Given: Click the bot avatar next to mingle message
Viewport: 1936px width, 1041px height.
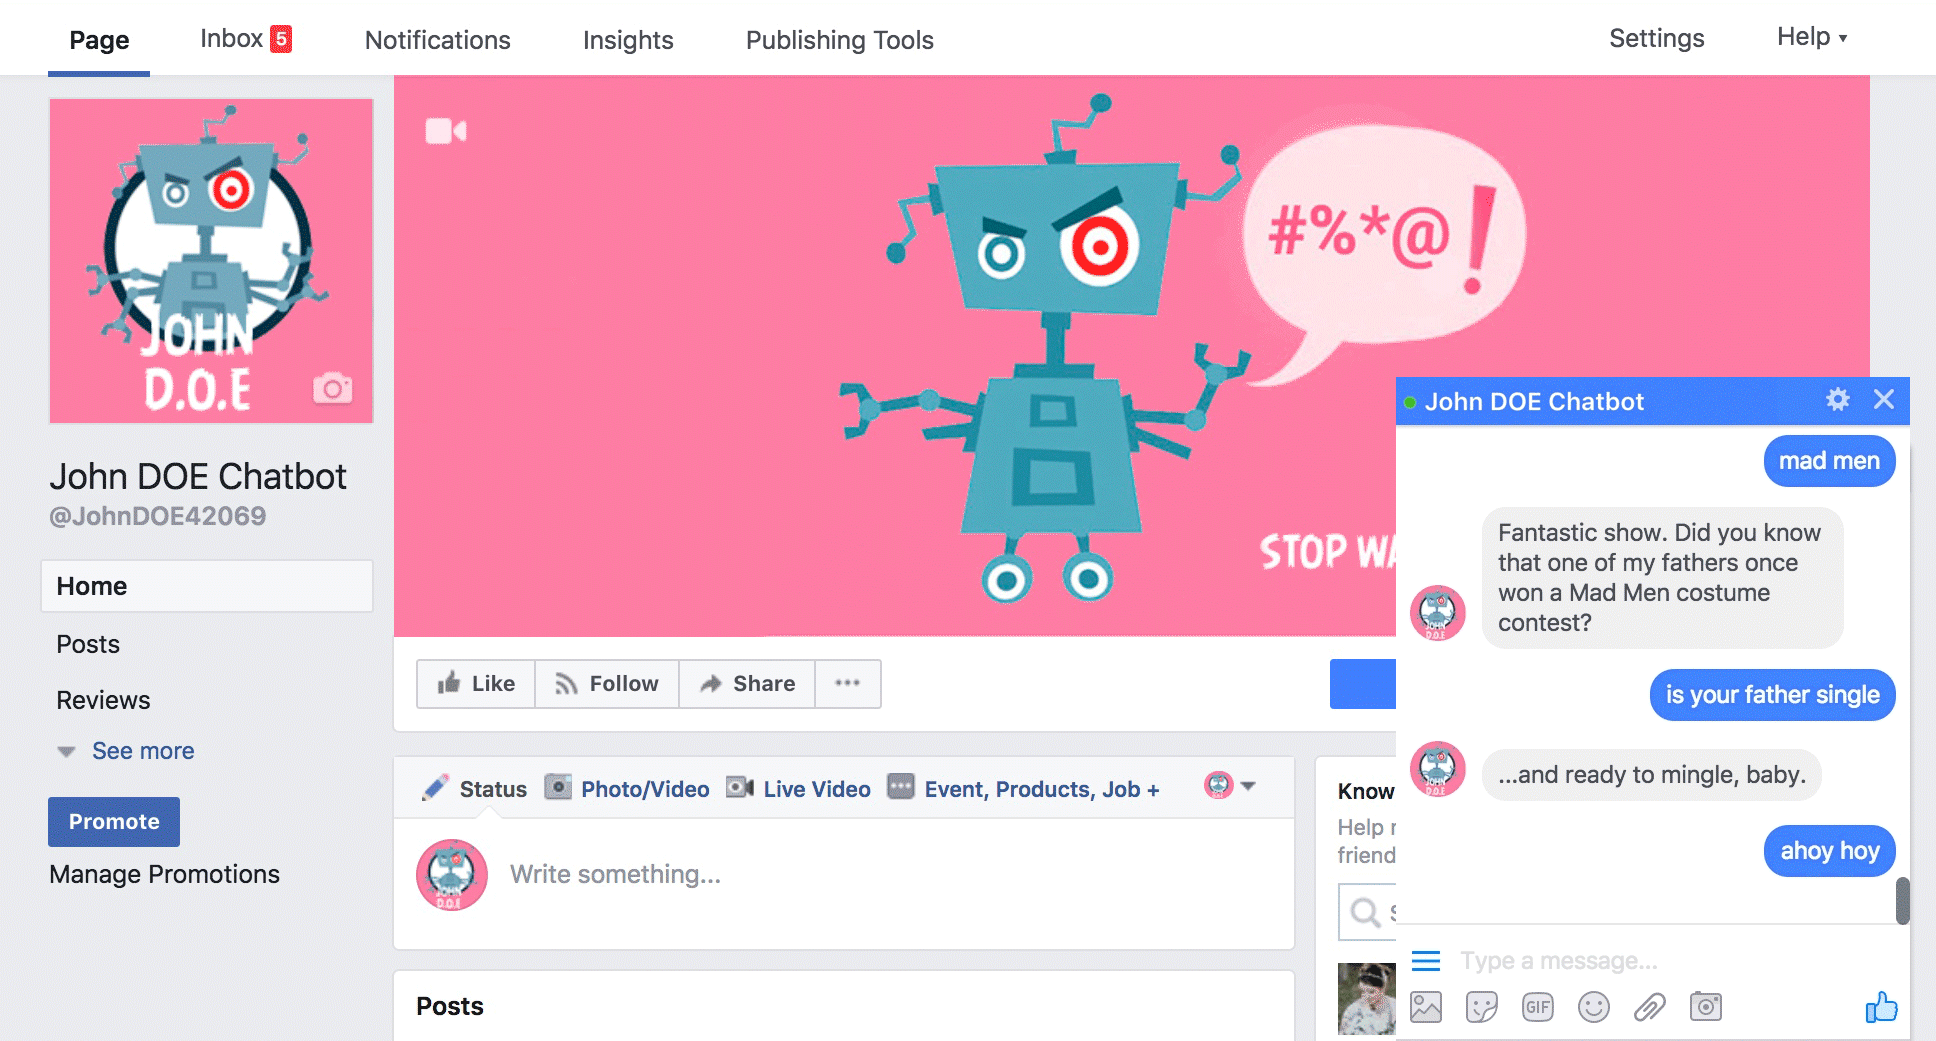Looking at the screenshot, I should click(1438, 769).
